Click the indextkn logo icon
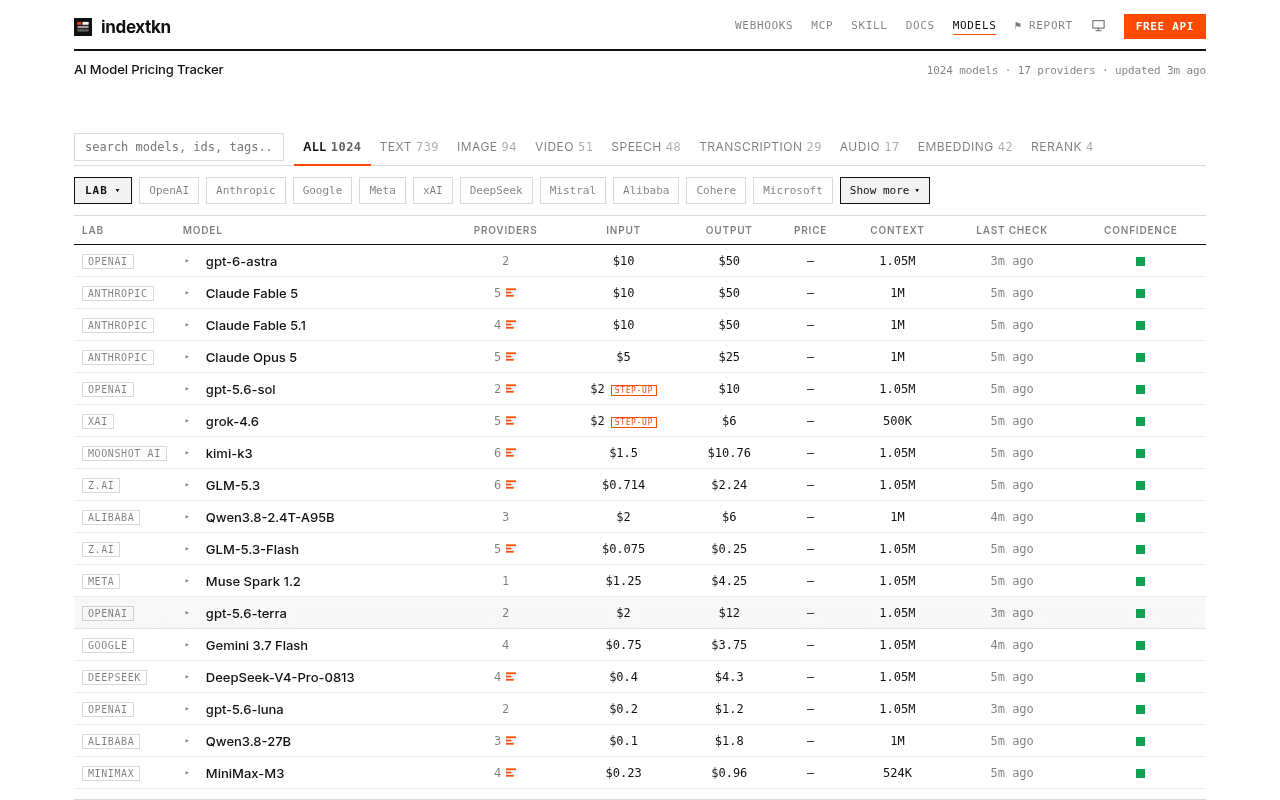The width and height of the screenshot is (1280, 800). 83,27
